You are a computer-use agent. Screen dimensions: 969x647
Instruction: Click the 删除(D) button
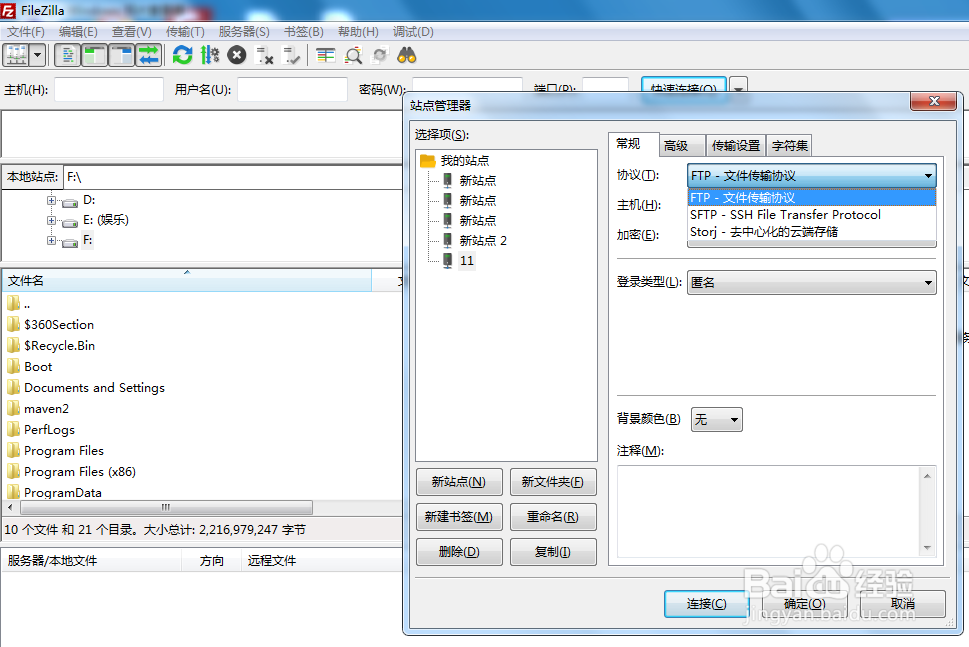pos(459,552)
